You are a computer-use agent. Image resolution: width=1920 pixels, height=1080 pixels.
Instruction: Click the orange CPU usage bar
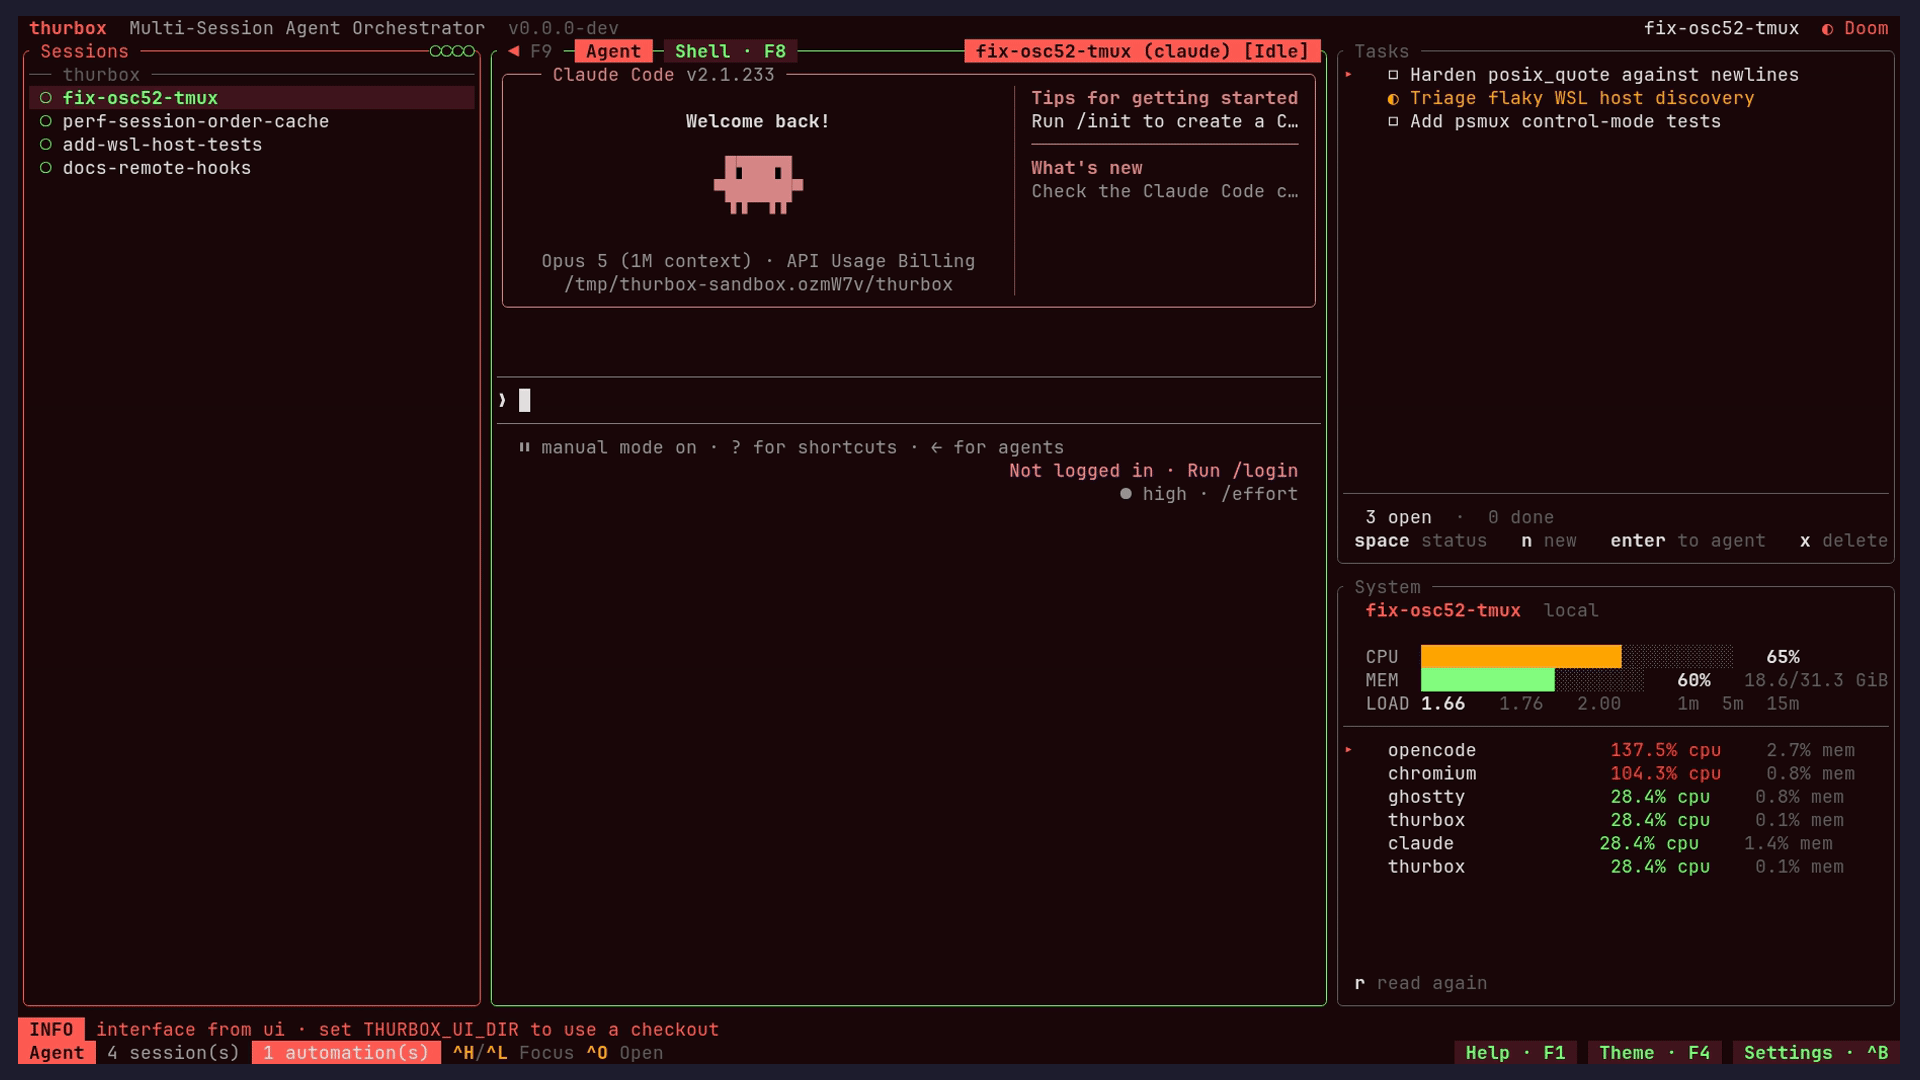click(1521, 657)
